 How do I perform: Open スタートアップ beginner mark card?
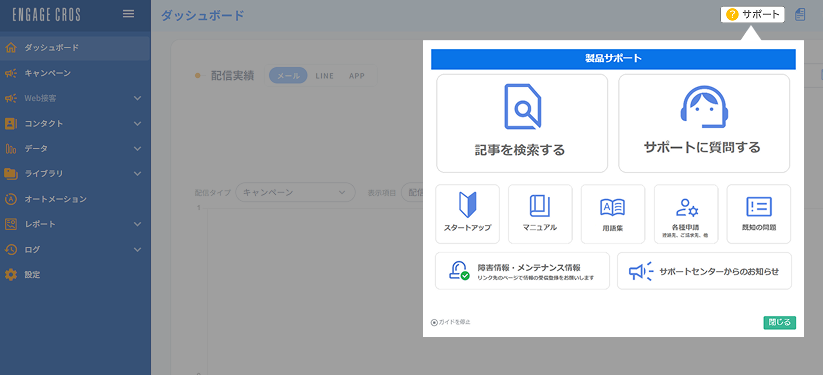[x=467, y=214]
